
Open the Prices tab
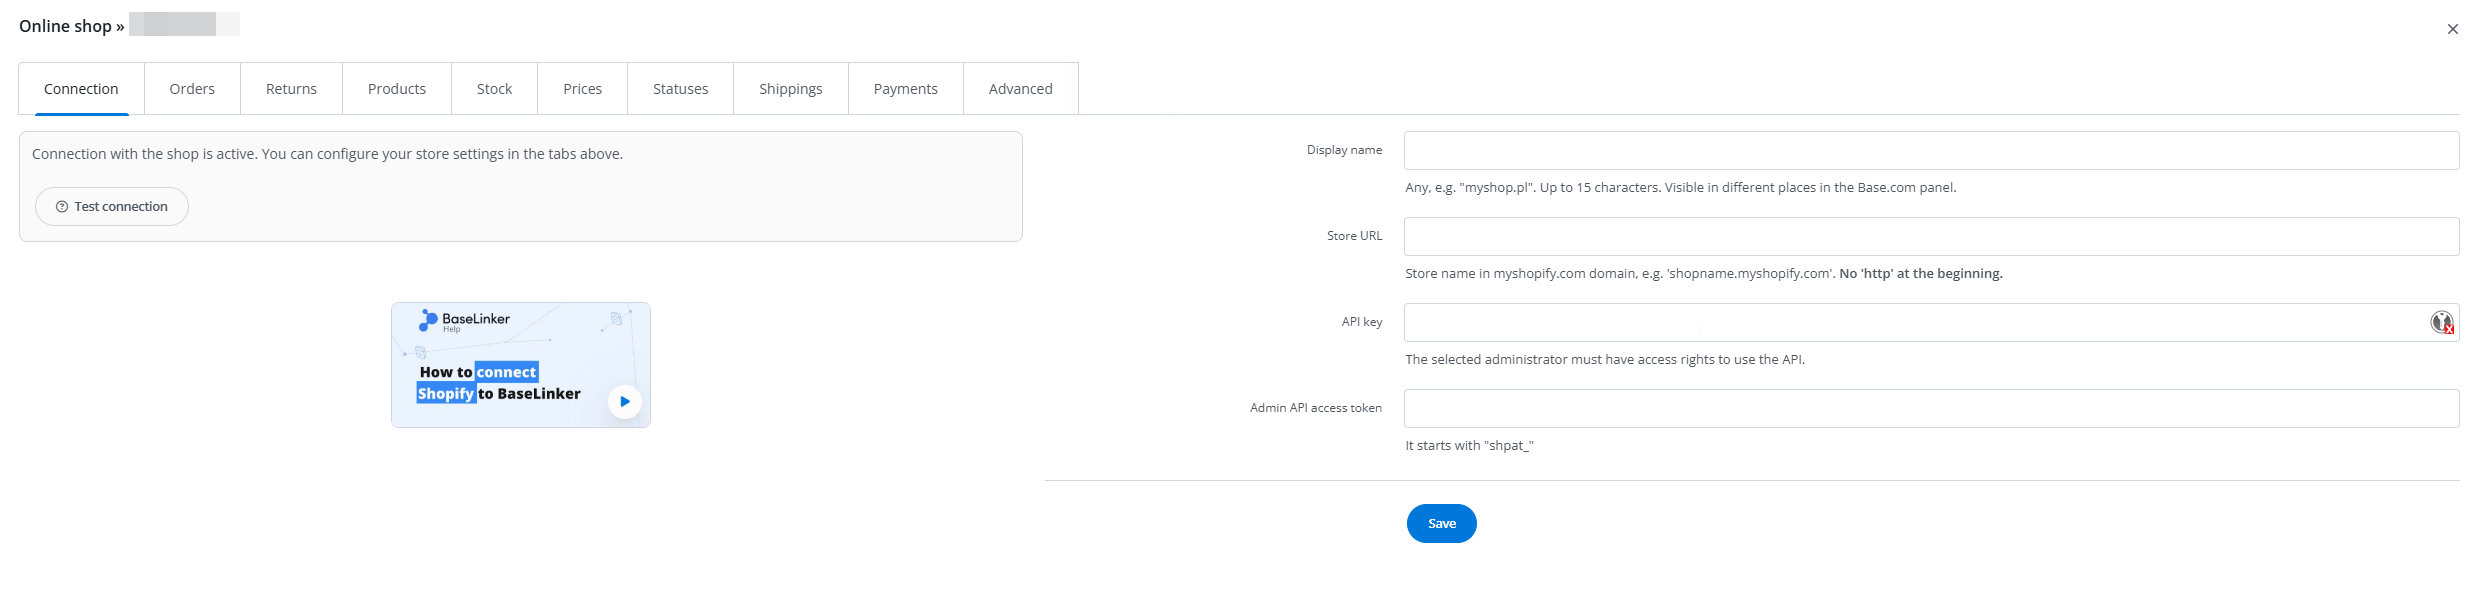[582, 89]
